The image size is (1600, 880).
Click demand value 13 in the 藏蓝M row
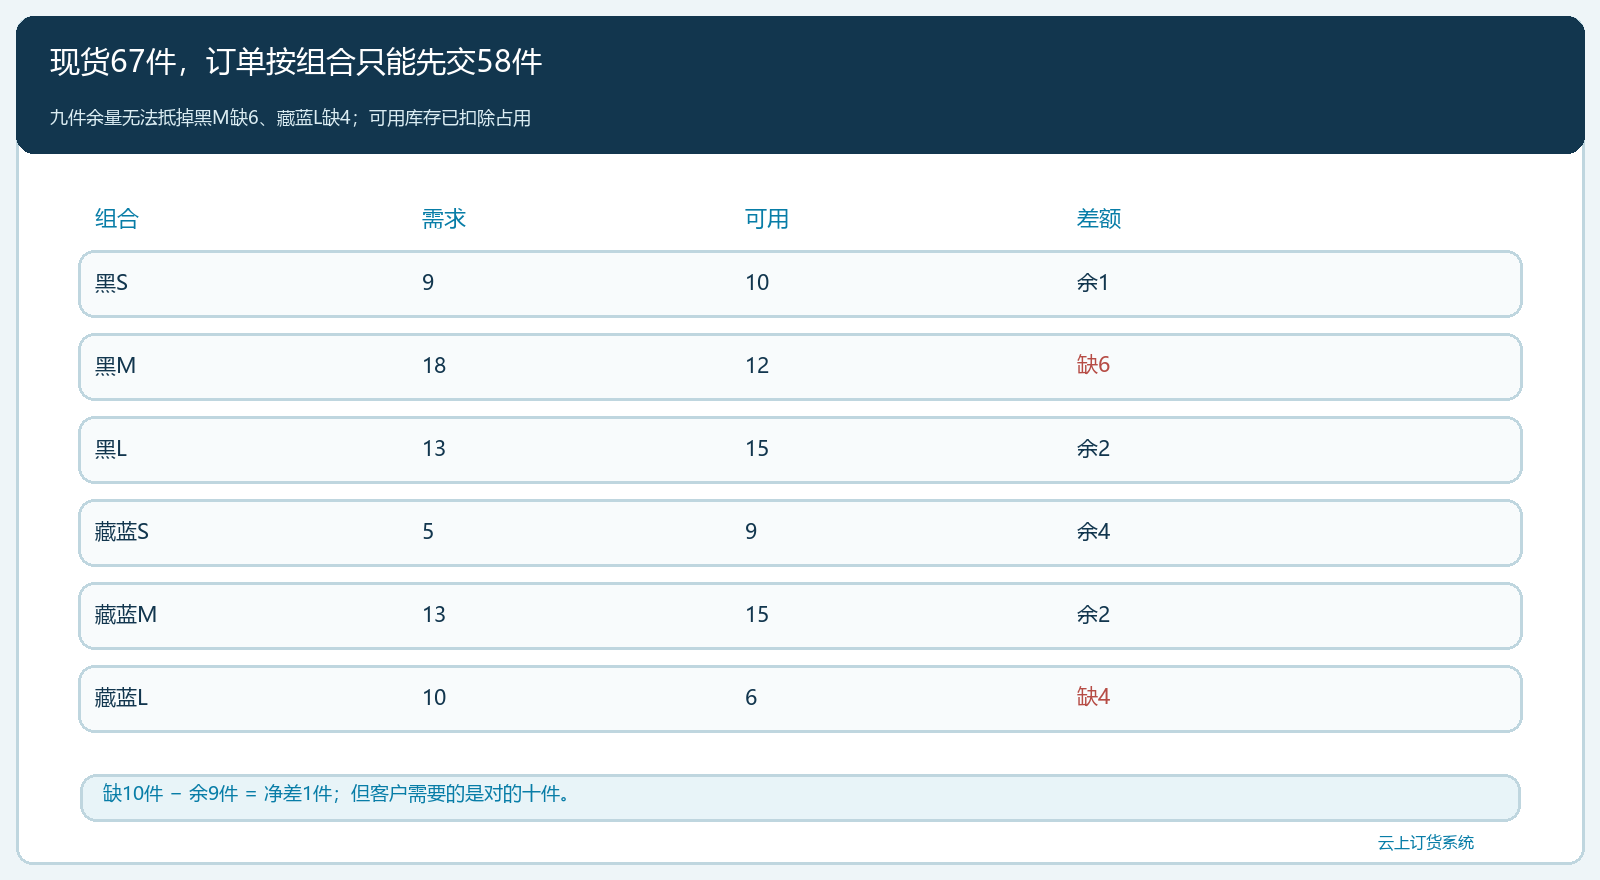(x=434, y=615)
